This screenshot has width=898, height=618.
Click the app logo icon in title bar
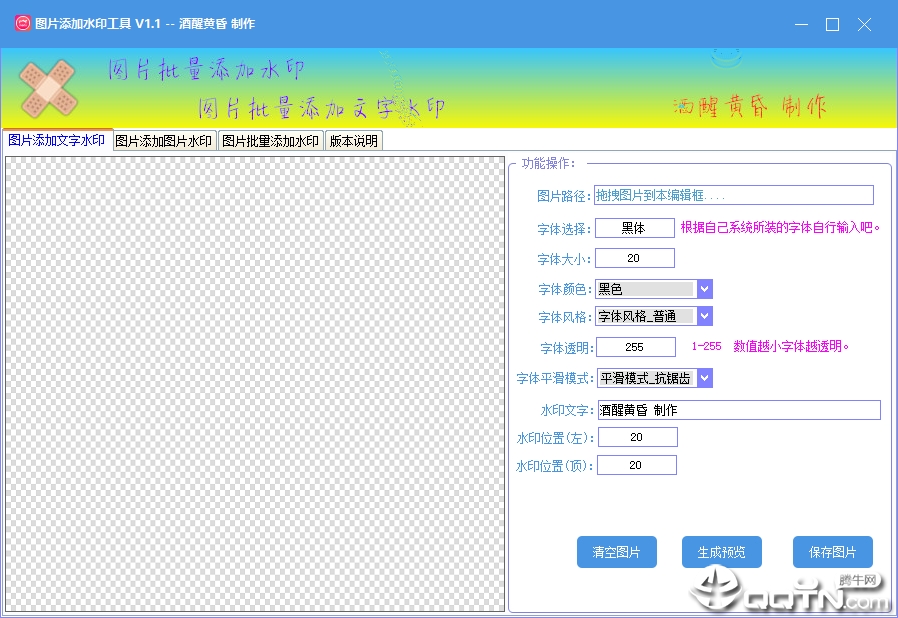[21, 24]
